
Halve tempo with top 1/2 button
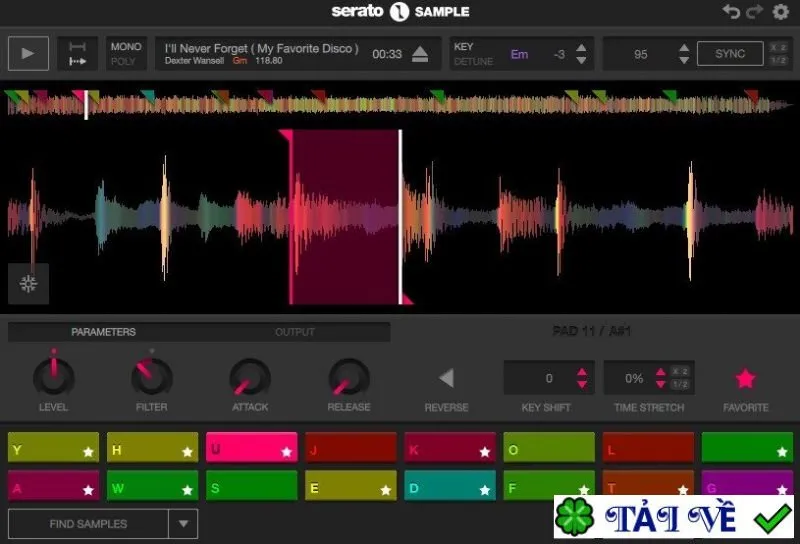pos(779,60)
